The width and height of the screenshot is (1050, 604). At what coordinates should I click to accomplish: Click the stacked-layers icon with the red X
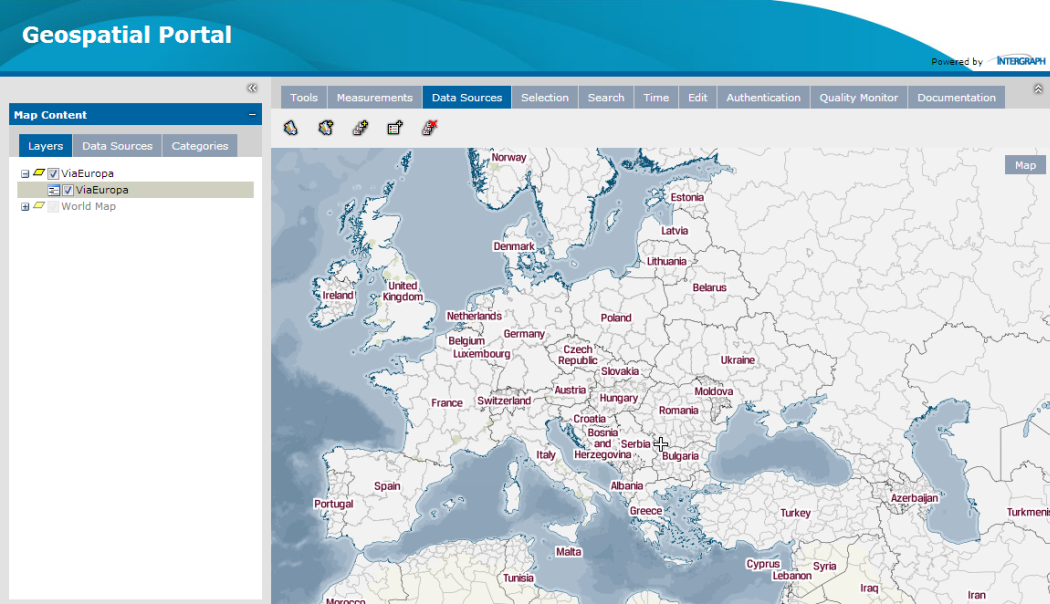pos(430,128)
